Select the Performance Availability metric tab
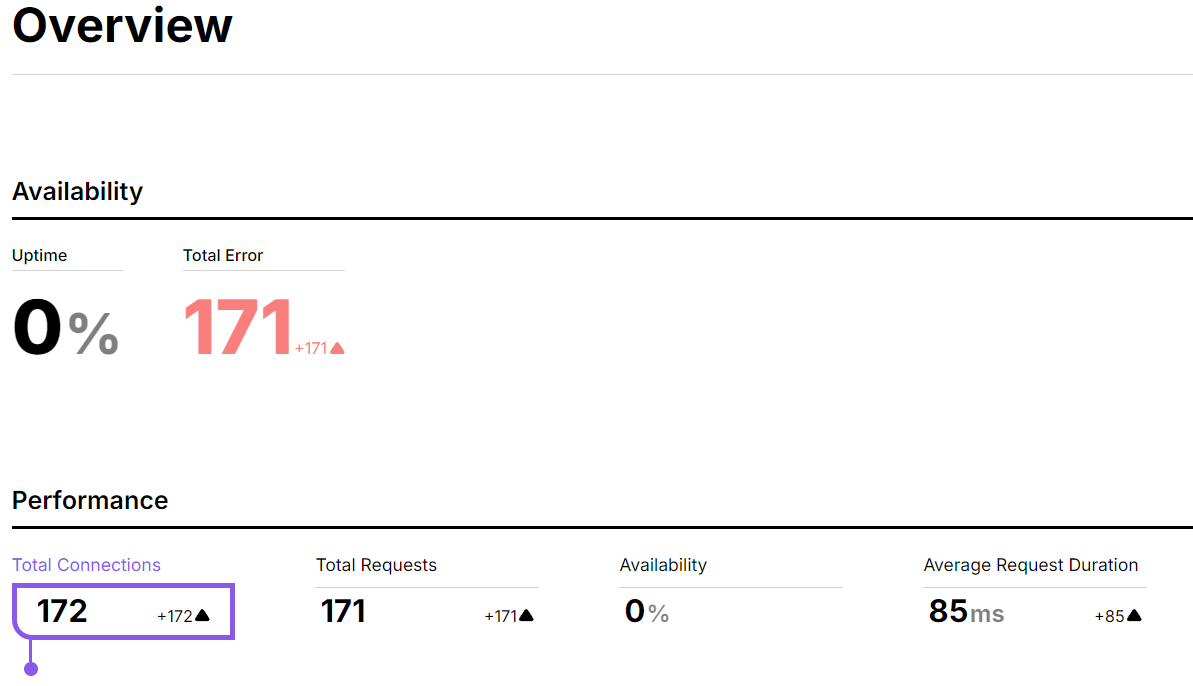The height and width of the screenshot is (686, 1193). point(663,565)
